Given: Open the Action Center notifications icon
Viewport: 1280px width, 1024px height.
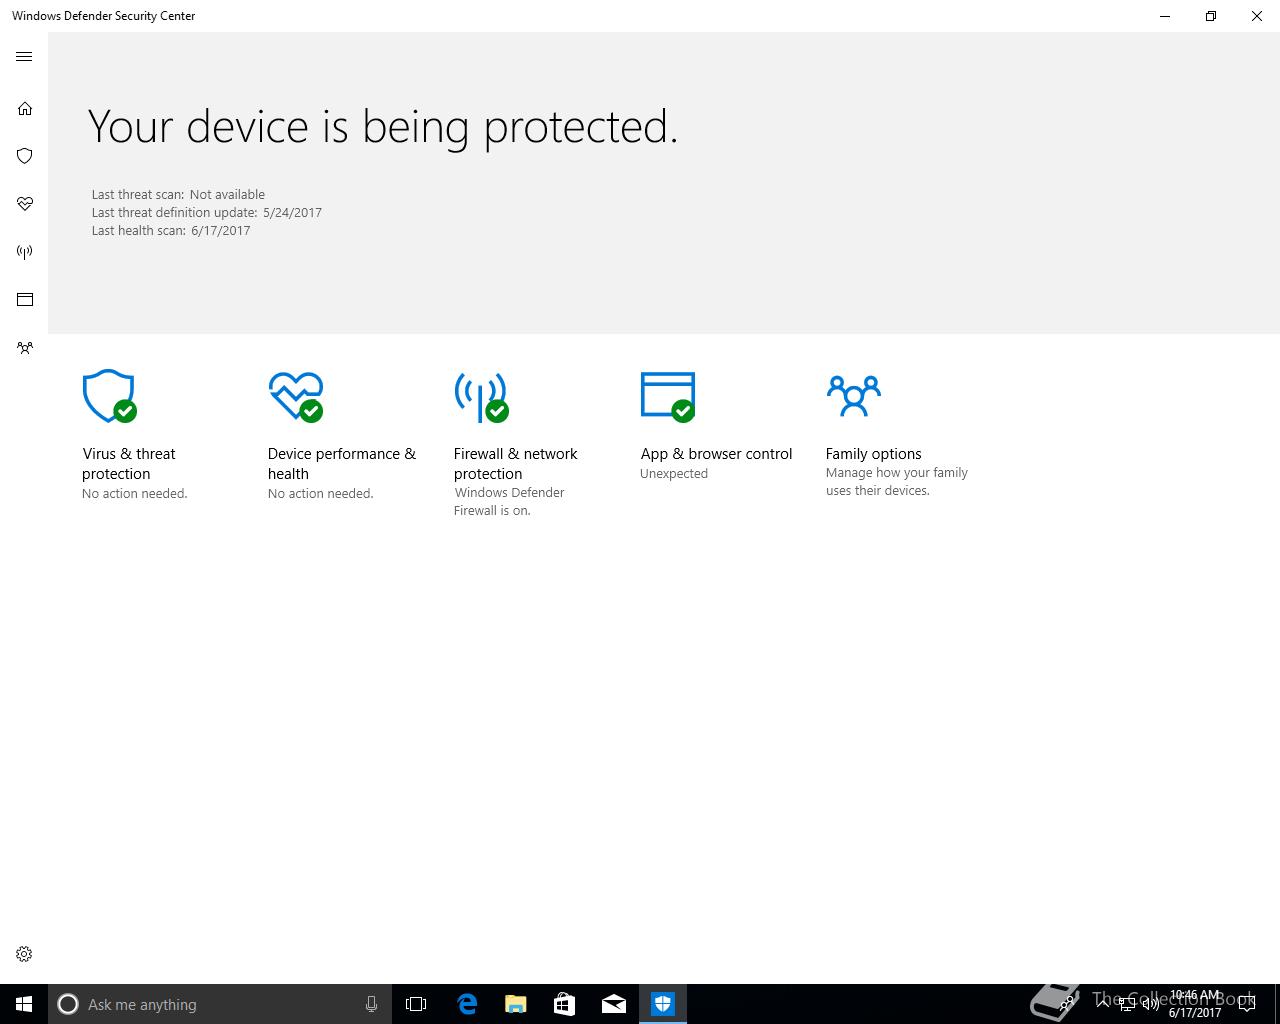Looking at the screenshot, I should click(x=1247, y=1004).
